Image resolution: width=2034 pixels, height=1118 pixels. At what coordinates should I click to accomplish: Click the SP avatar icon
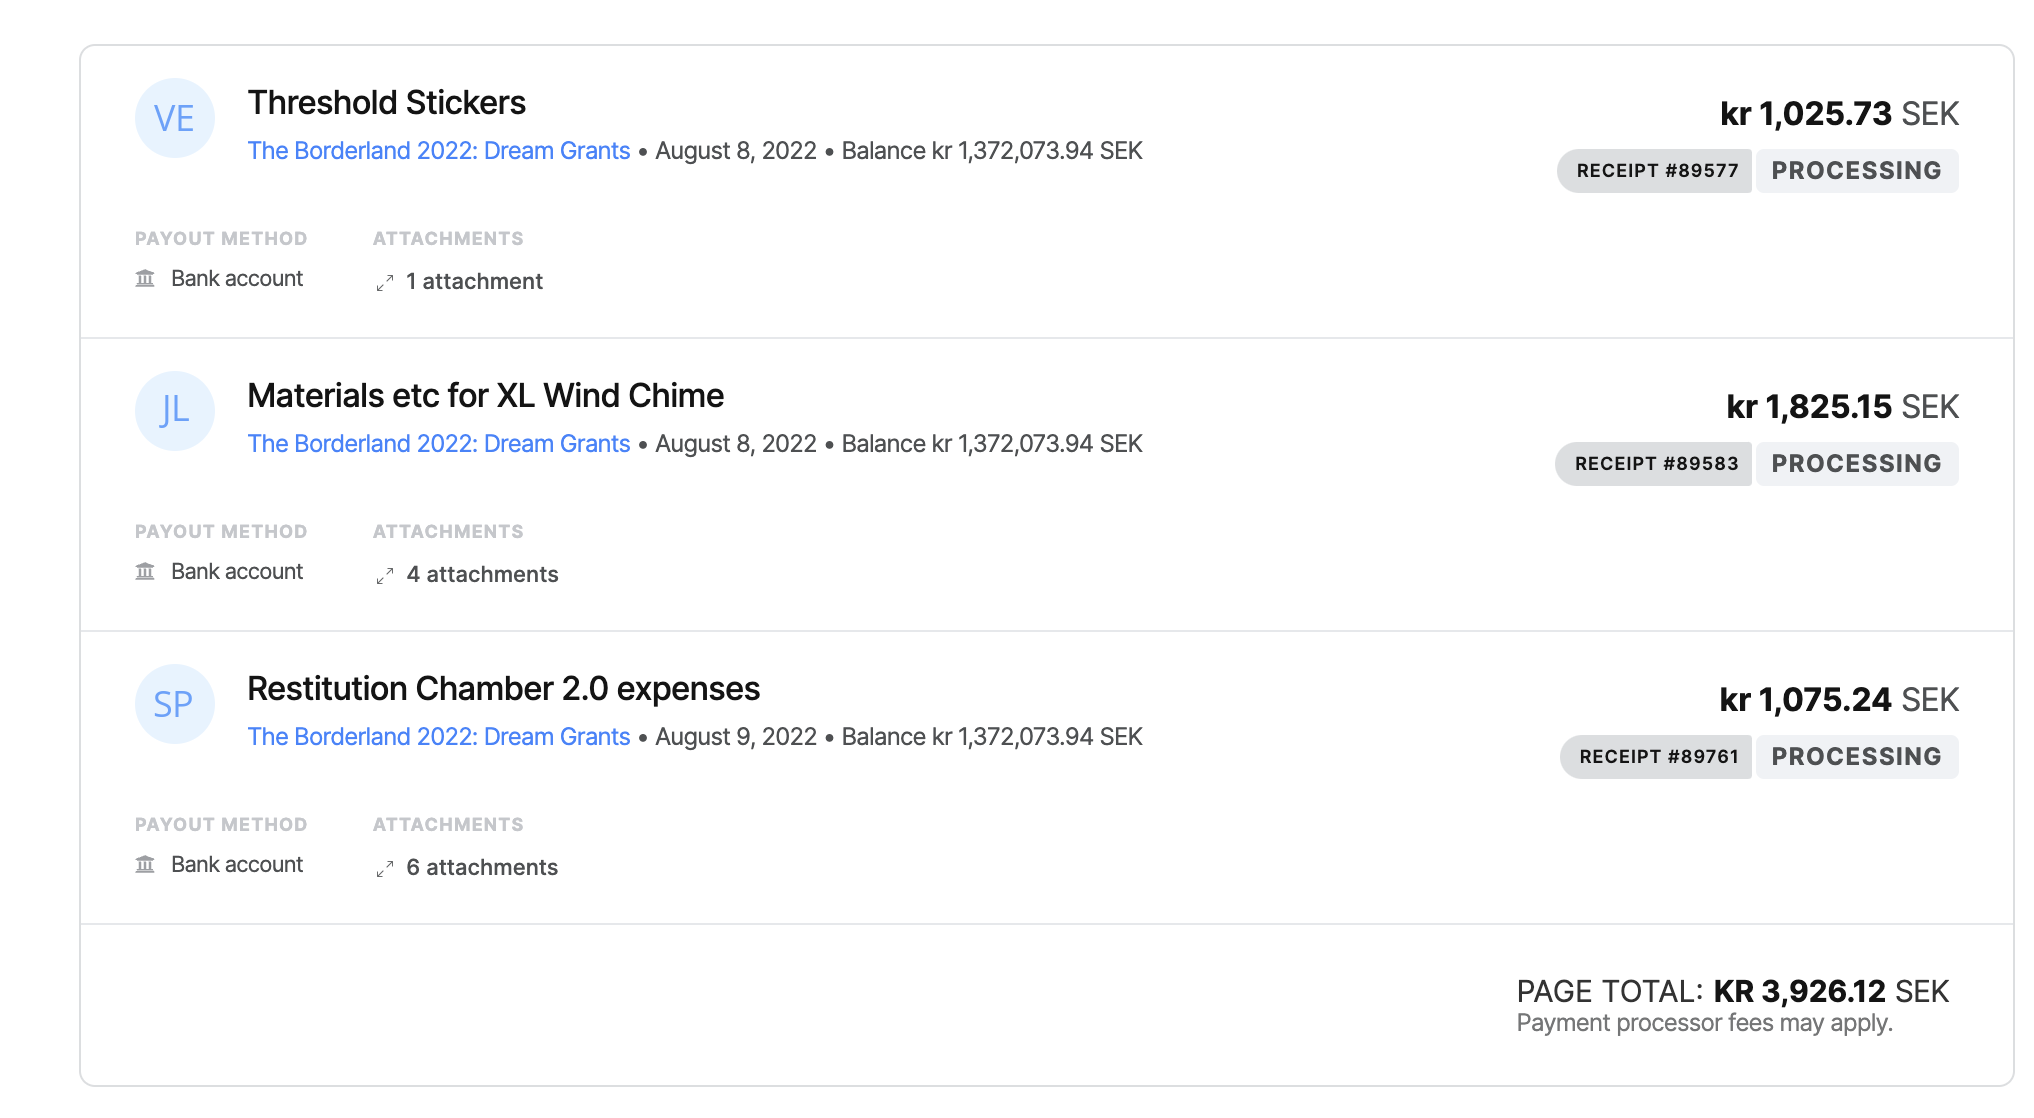(174, 704)
